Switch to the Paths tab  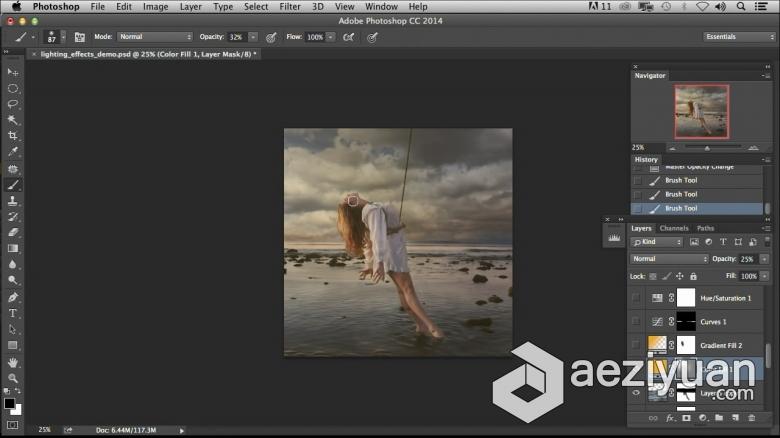(705, 228)
